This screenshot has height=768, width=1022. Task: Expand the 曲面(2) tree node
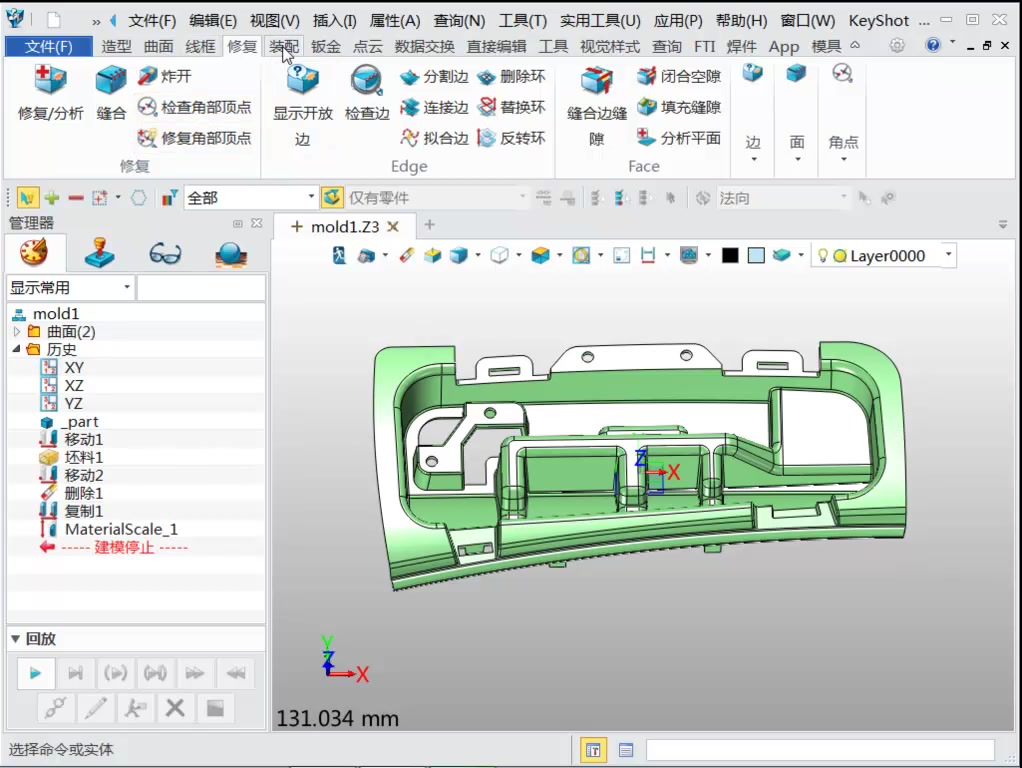(18, 331)
